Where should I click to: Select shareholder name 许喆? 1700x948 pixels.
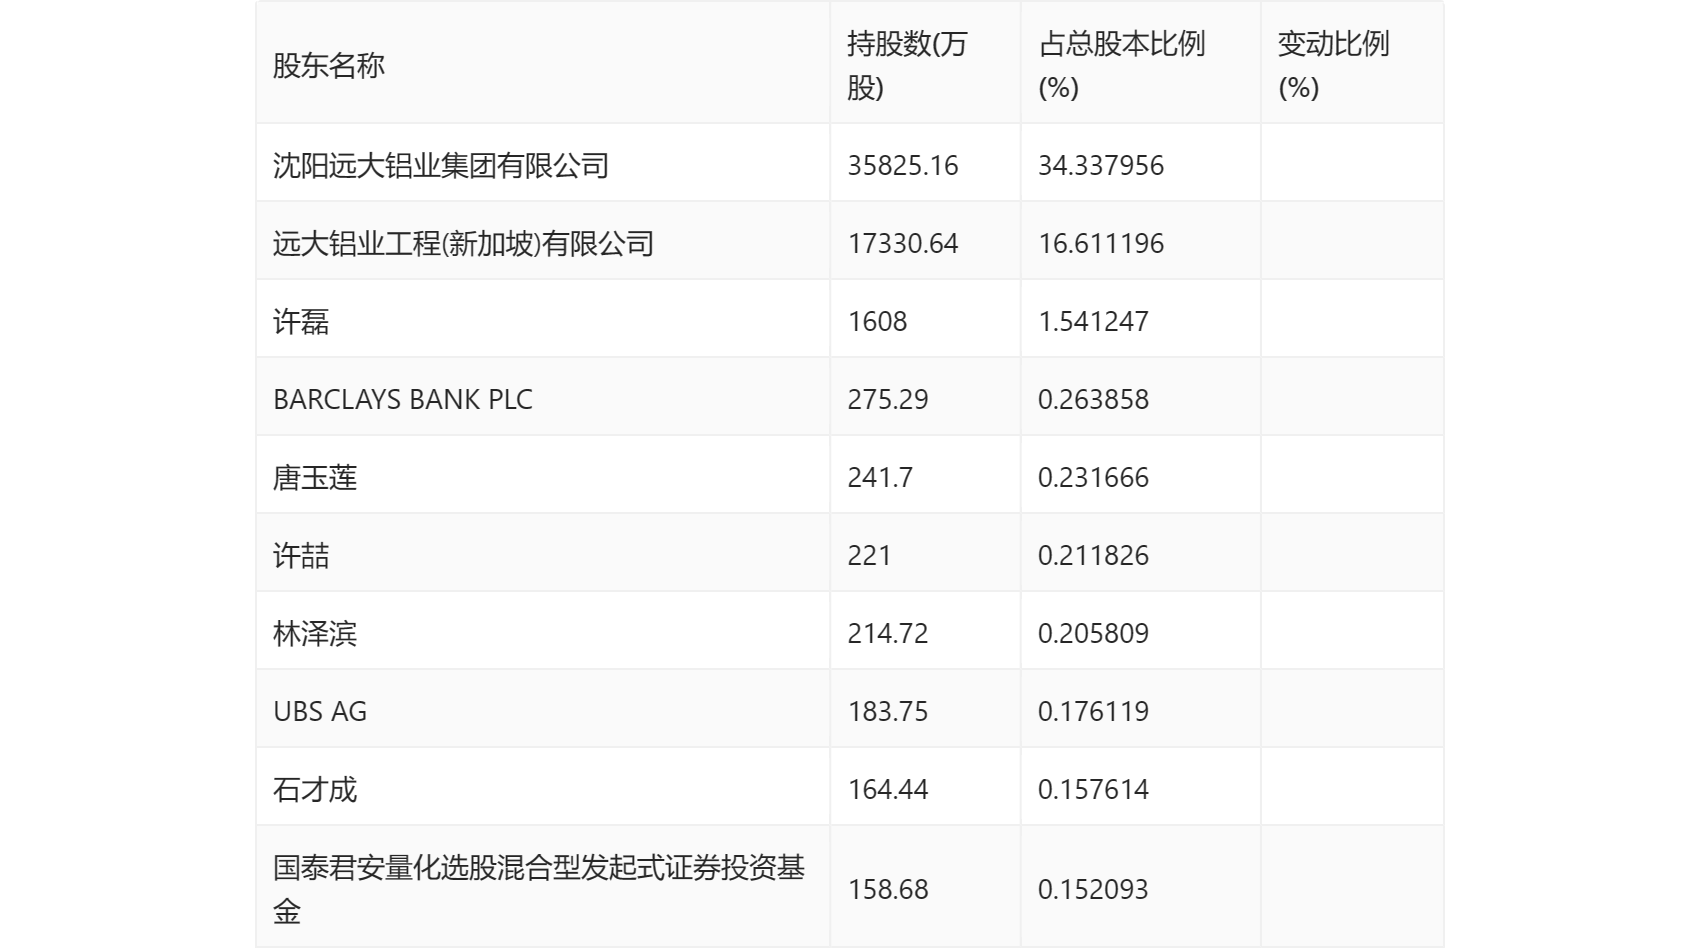point(301,555)
